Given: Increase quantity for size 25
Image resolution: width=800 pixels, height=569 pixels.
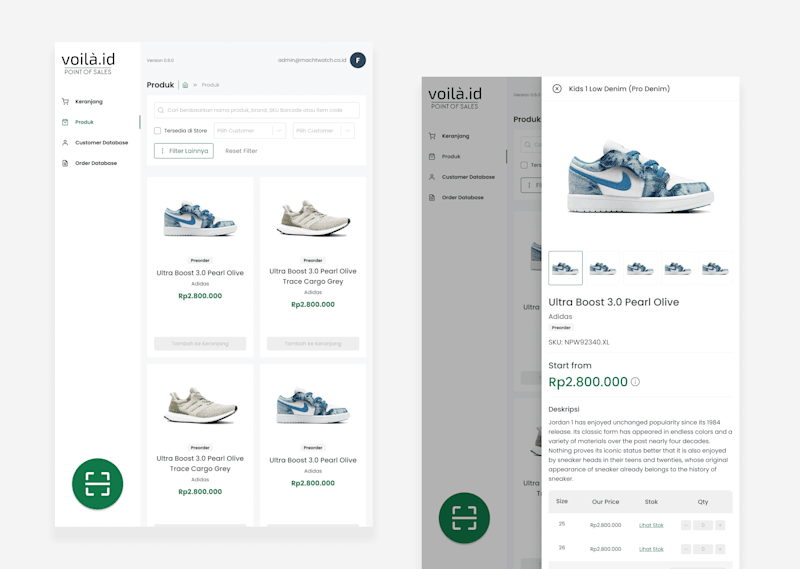Looking at the screenshot, I should pos(720,525).
